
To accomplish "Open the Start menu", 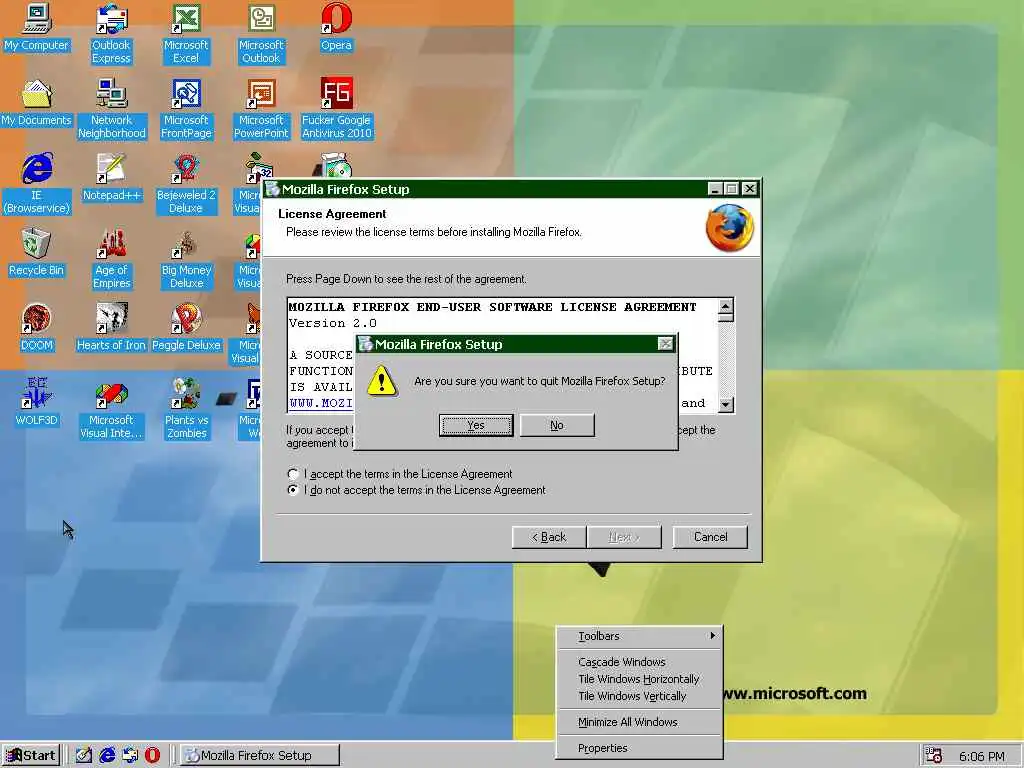I will click(x=31, y=755).
